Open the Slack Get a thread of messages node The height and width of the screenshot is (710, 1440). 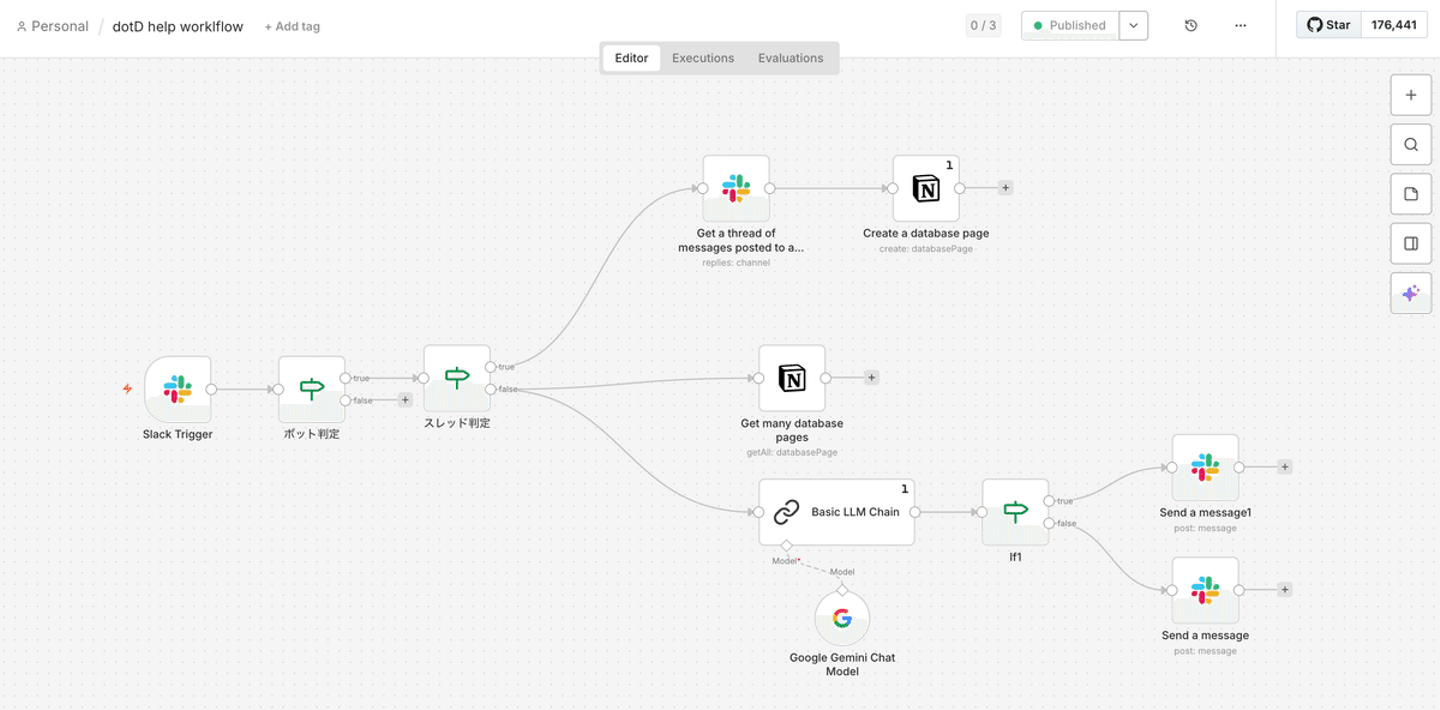click(736, 188)
